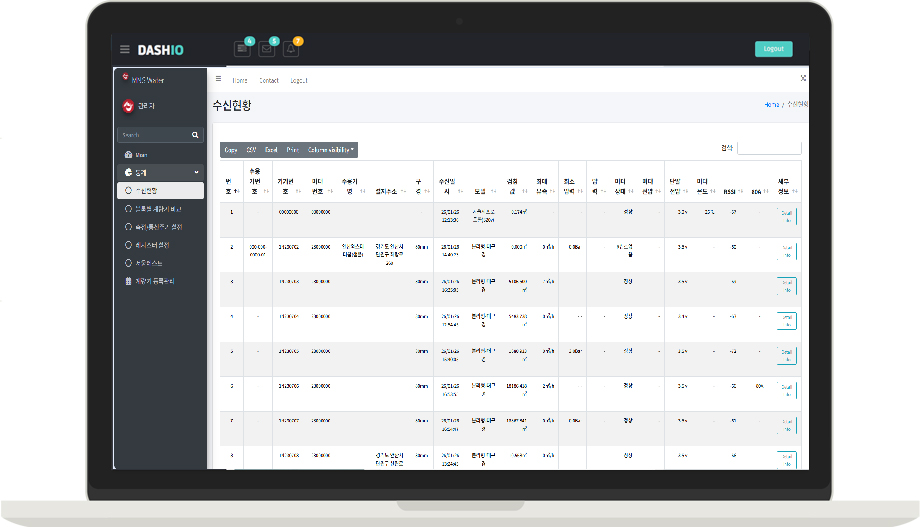Open the Main item in sidebar
This screenshot has width=920, height=527.
point(141,155)
